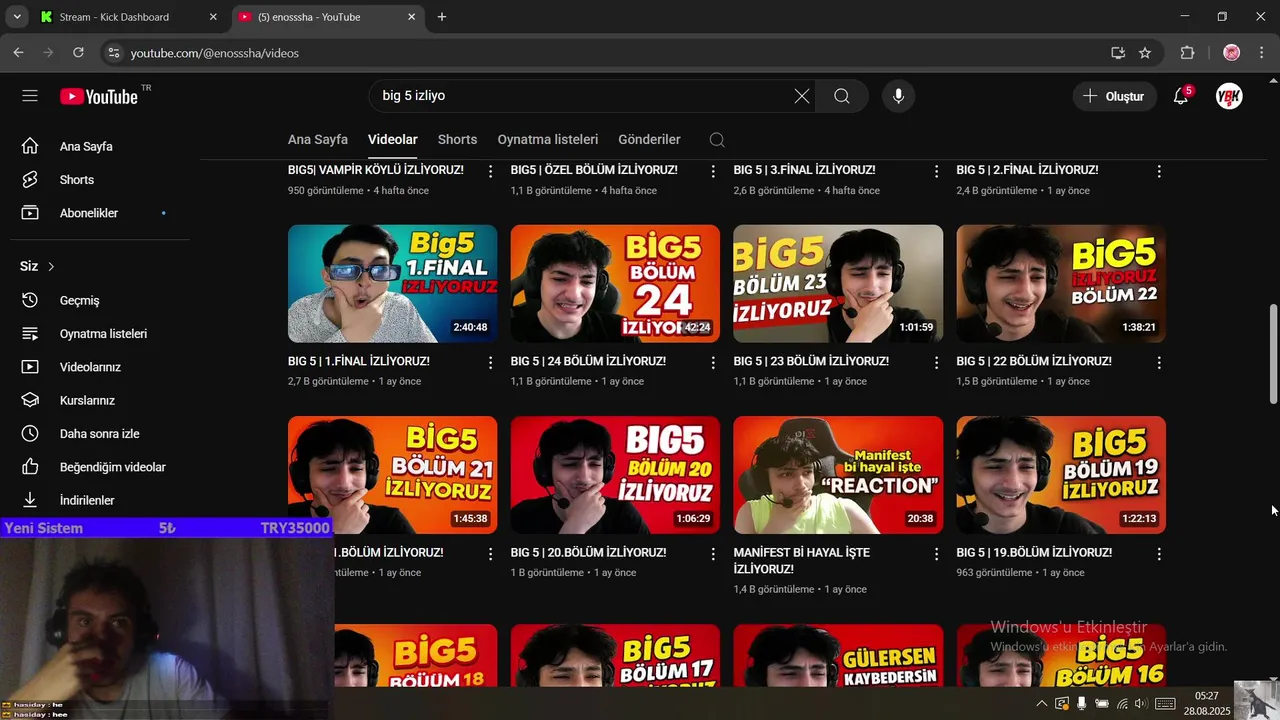Image resolution: width=1280 pixels, height=720 pixels.
Task: View site information icon in address bar
Action: tap(113, 53)
